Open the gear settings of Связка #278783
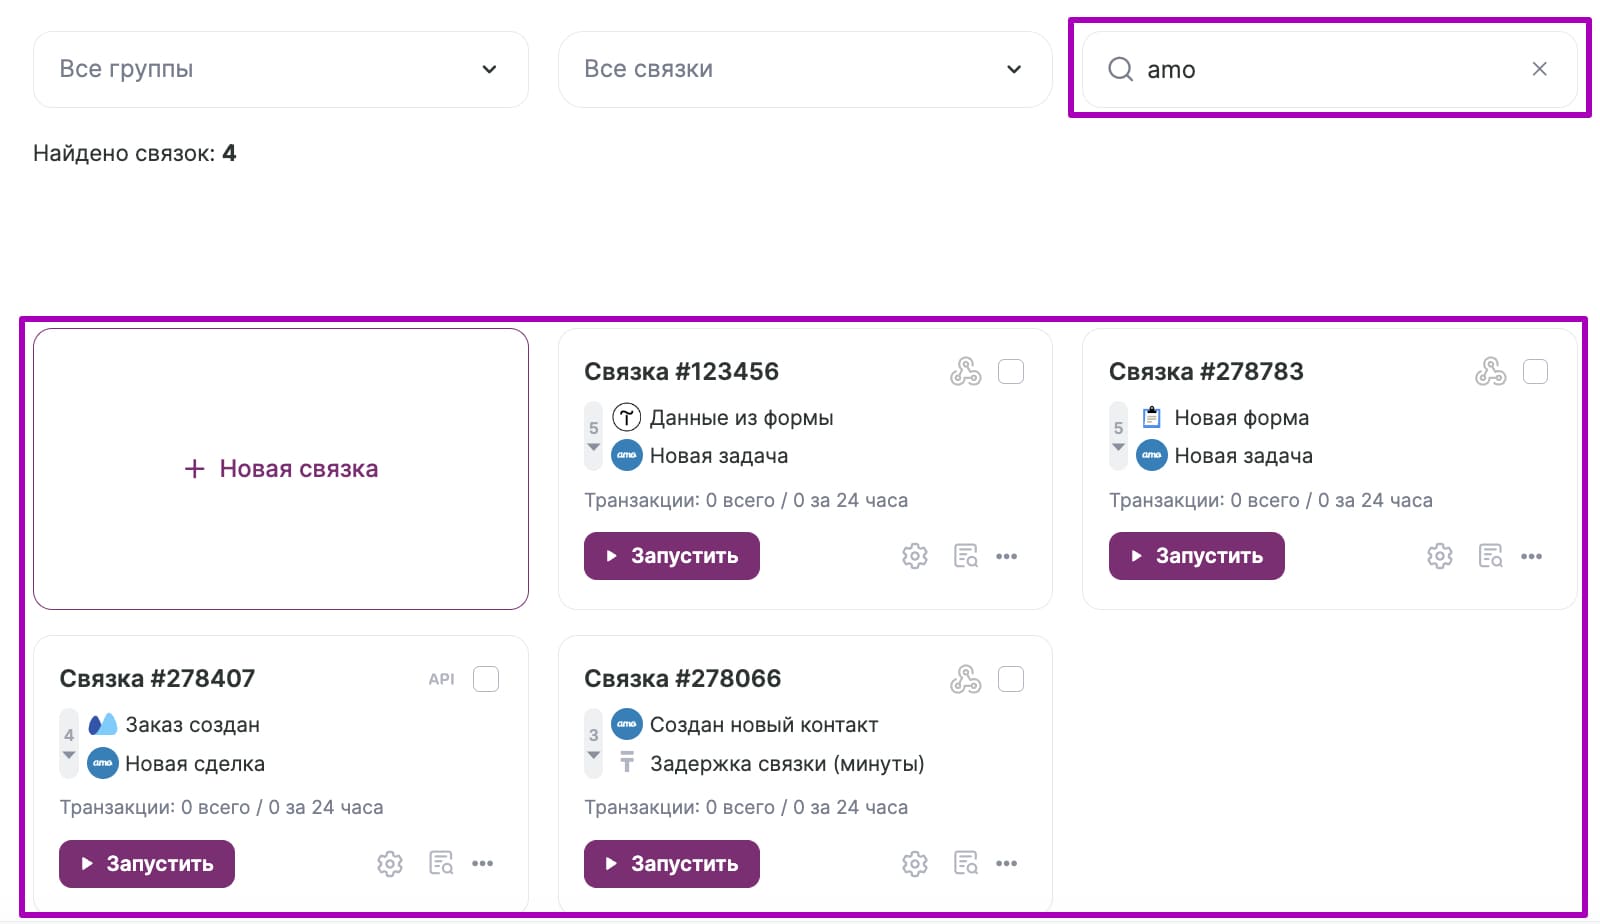Screen dimensions: 1600x924 coord(1440,556)
